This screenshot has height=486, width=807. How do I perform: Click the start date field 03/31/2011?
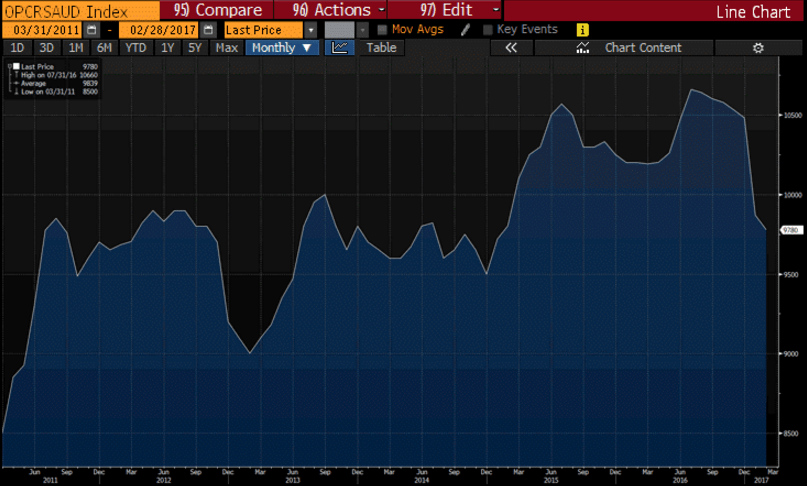(x=42, y=30)
